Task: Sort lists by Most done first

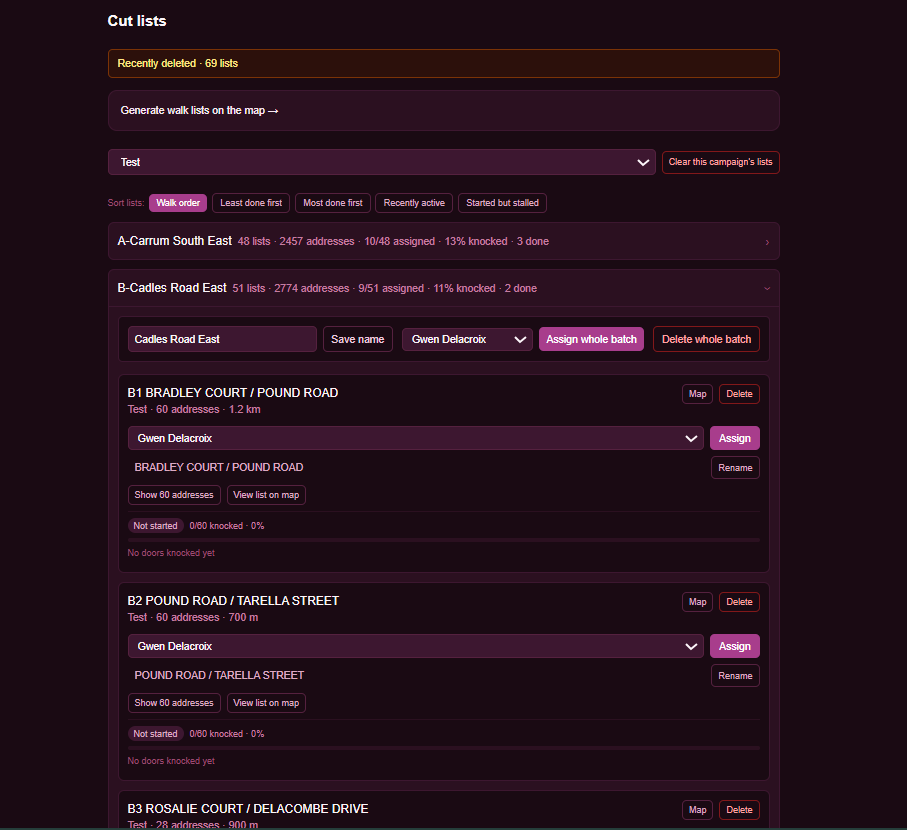Action: point(333,203)
